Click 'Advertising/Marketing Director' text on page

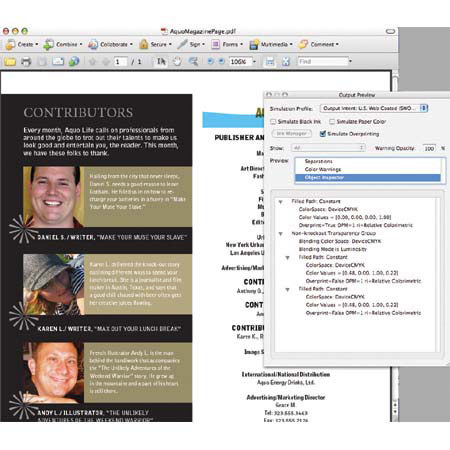click(285, 397)
